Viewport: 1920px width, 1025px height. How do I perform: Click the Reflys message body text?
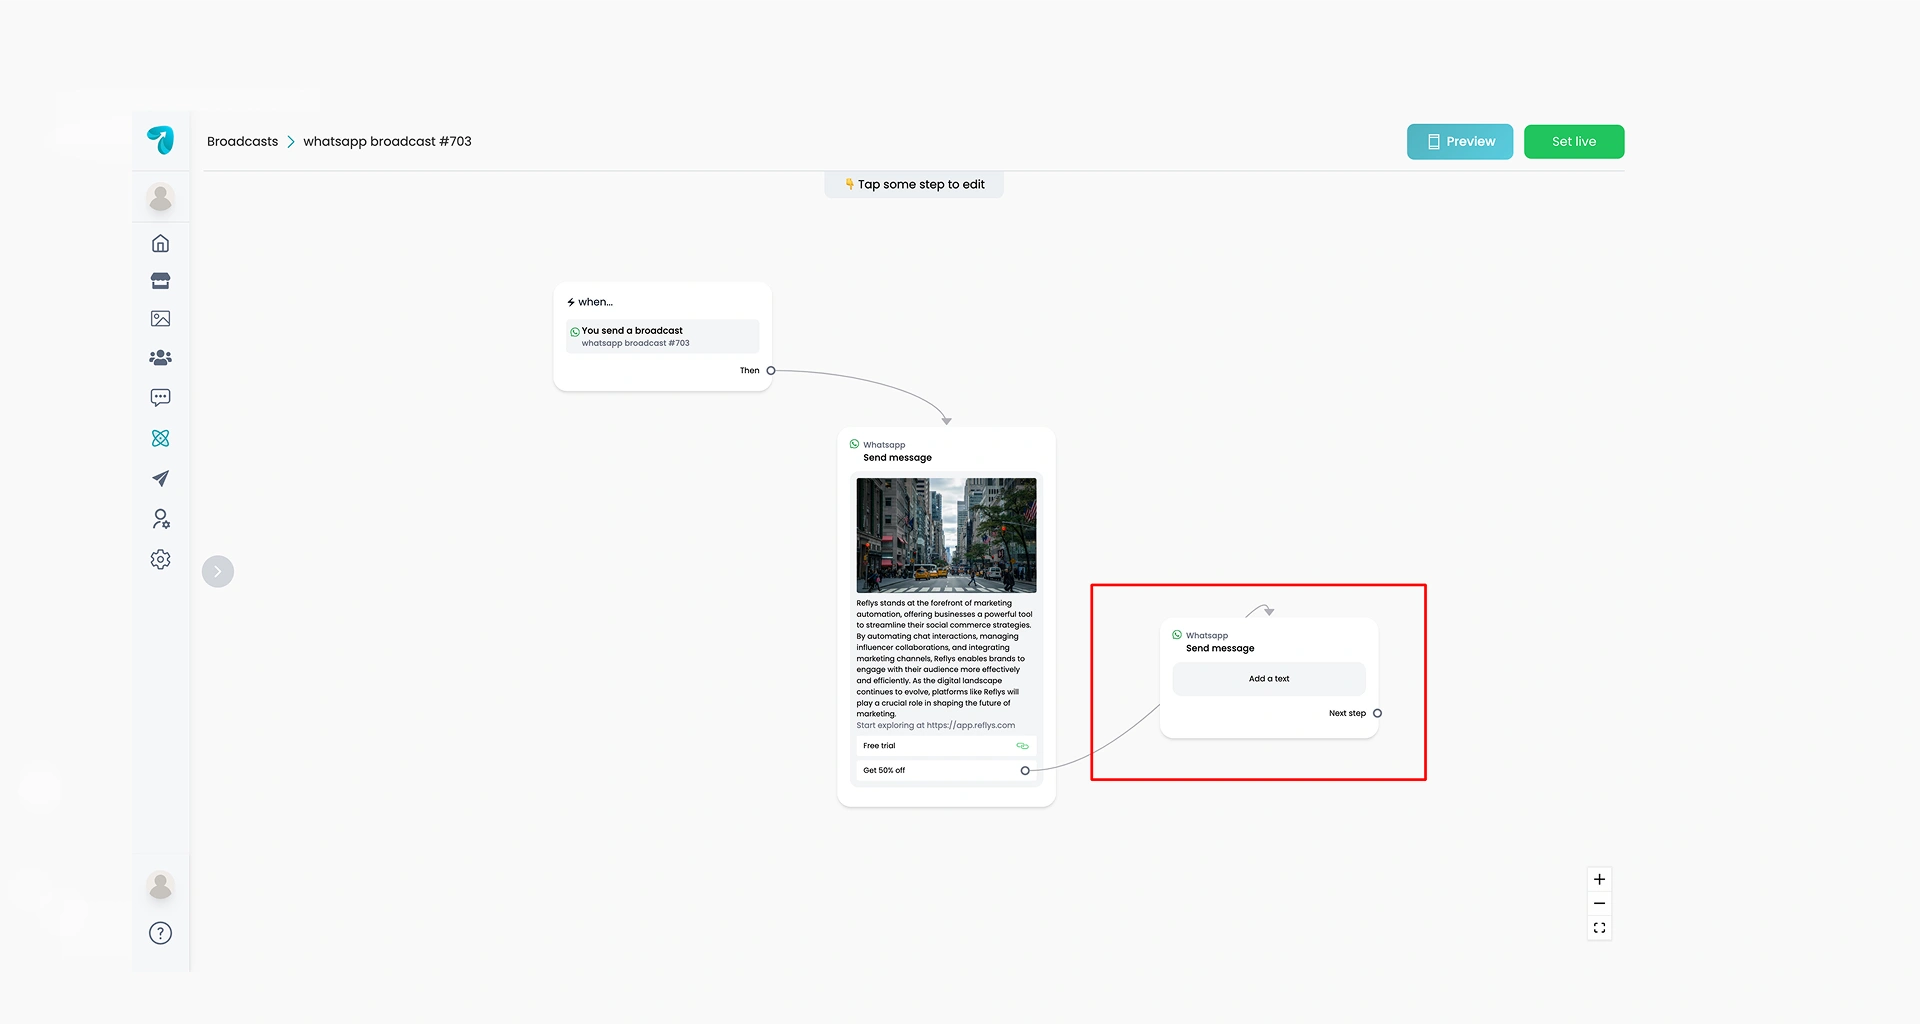point(944,659)
